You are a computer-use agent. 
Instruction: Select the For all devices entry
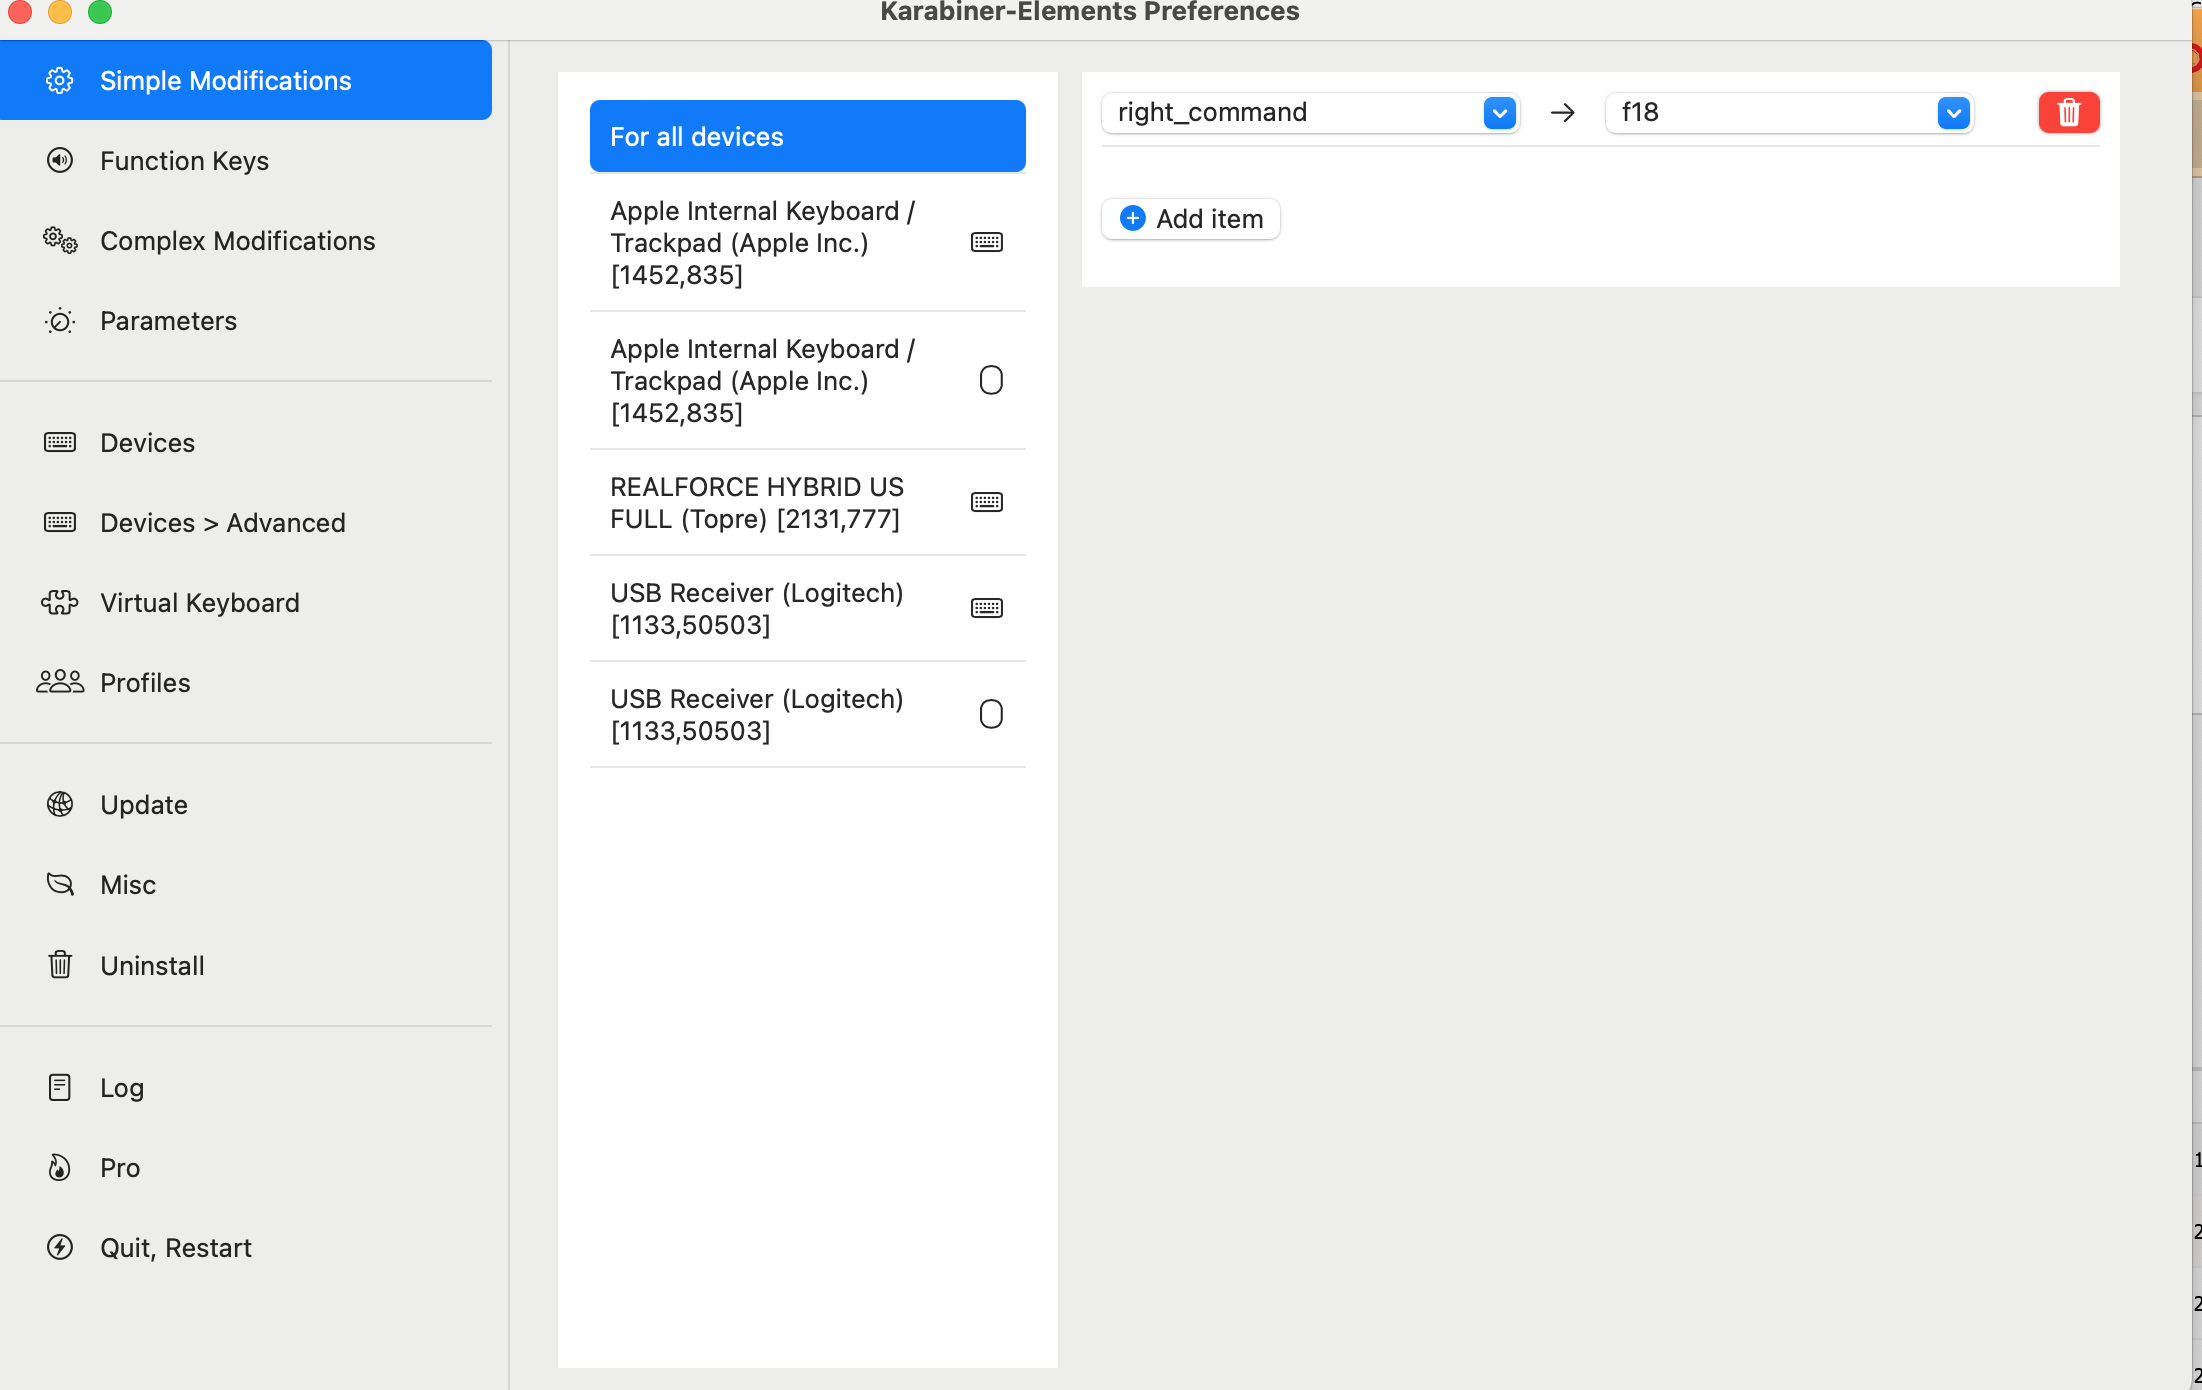click(806, 136)
